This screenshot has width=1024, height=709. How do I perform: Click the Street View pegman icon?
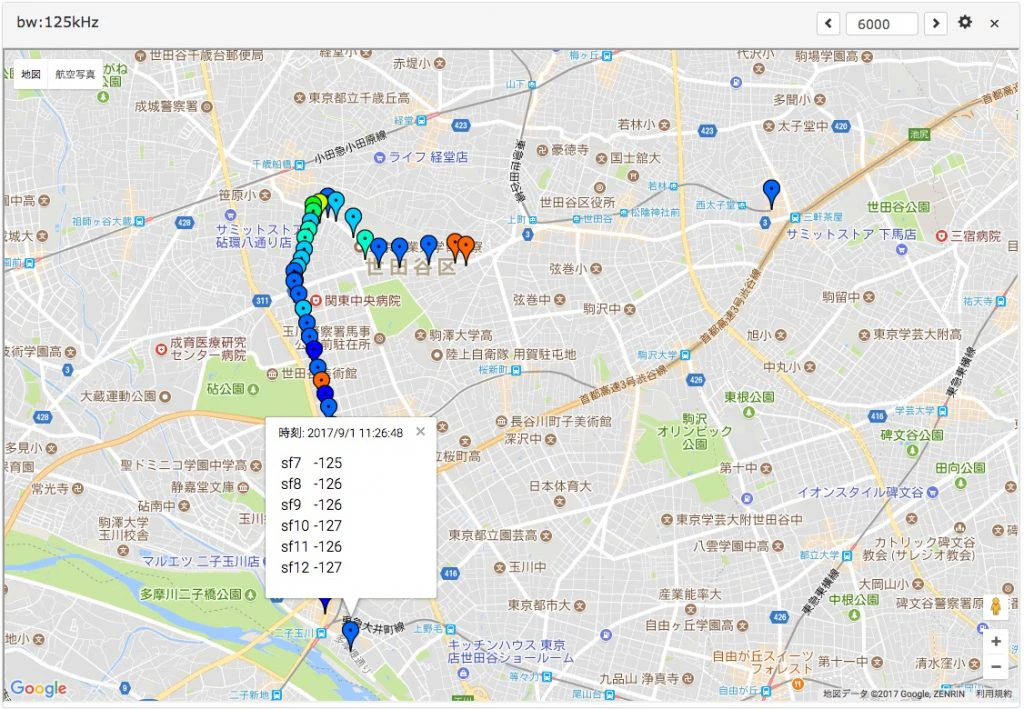pyautogui.click(x=996, y=607)
